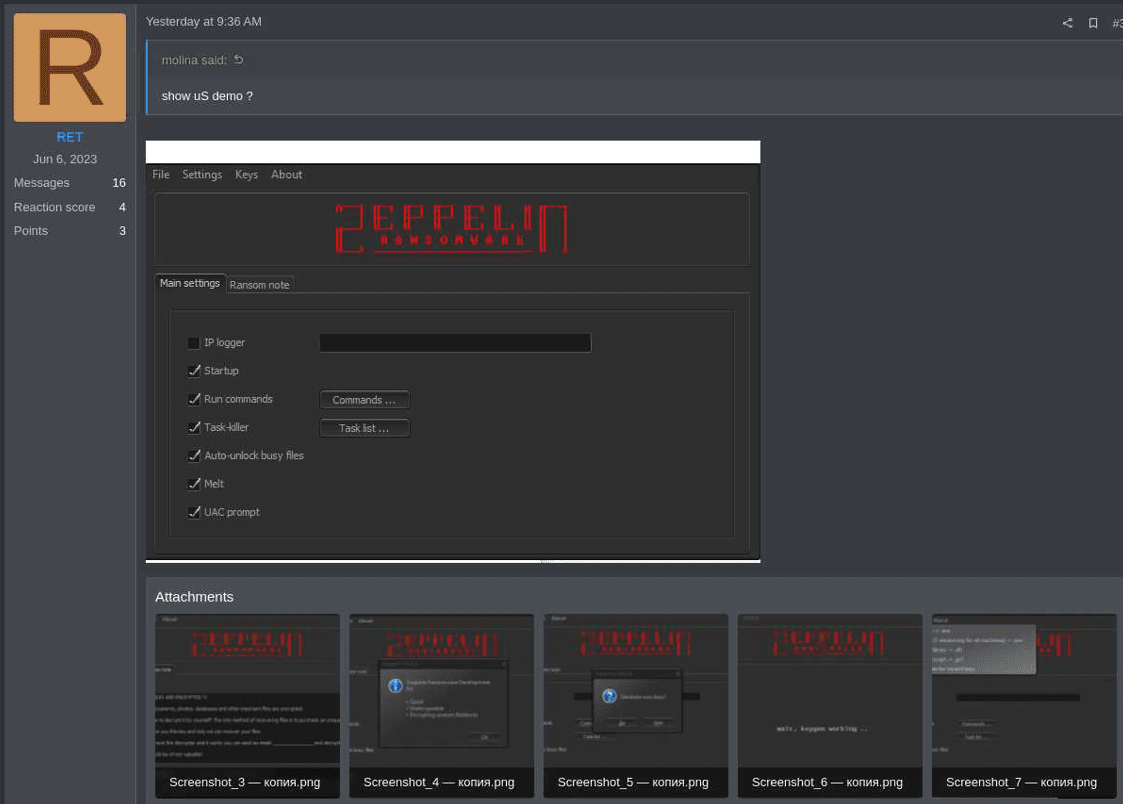The image size is (1123, 804).
Task: Select the Main settings tab
Action: point(190,283)
